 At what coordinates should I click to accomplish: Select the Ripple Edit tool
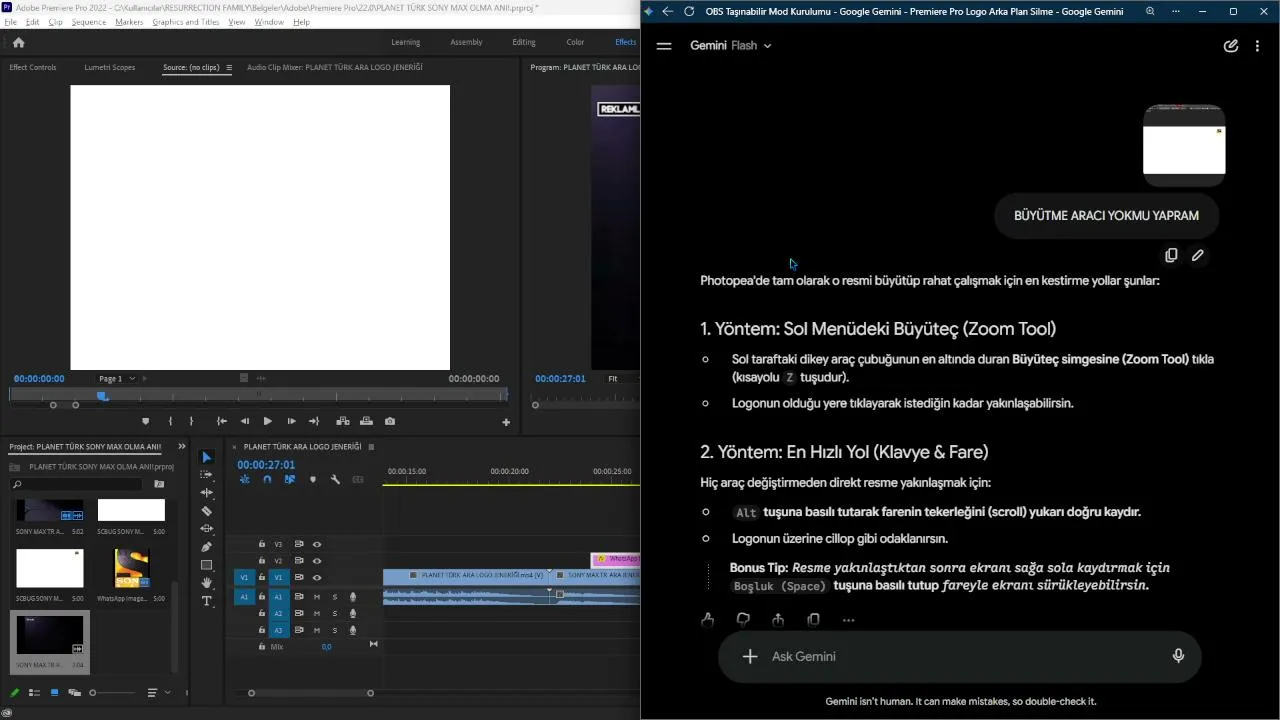click(x=207, y=493)
